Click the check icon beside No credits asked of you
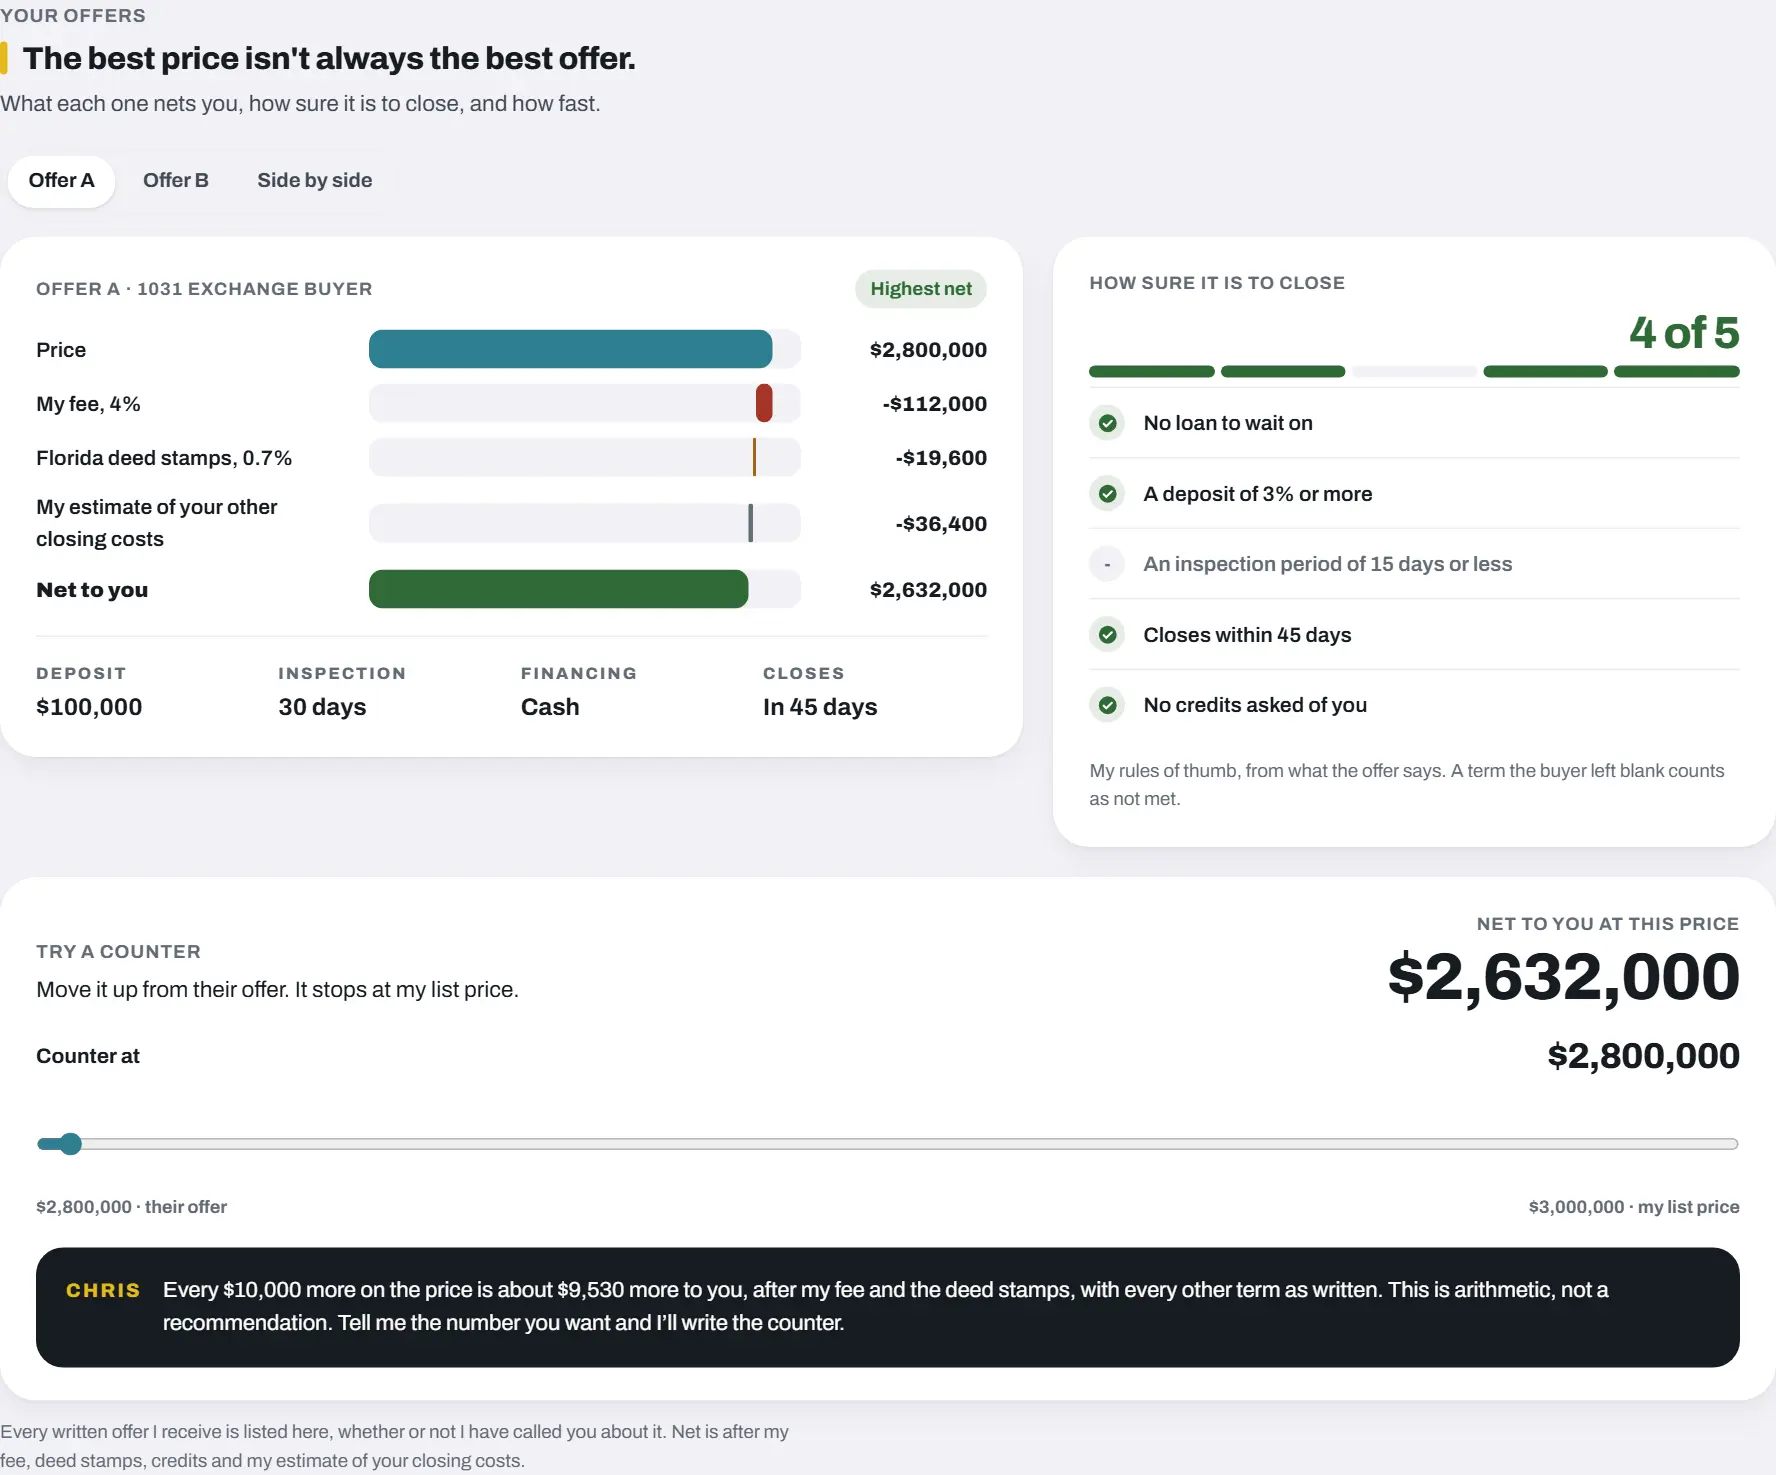 [x=1107, y=705]
